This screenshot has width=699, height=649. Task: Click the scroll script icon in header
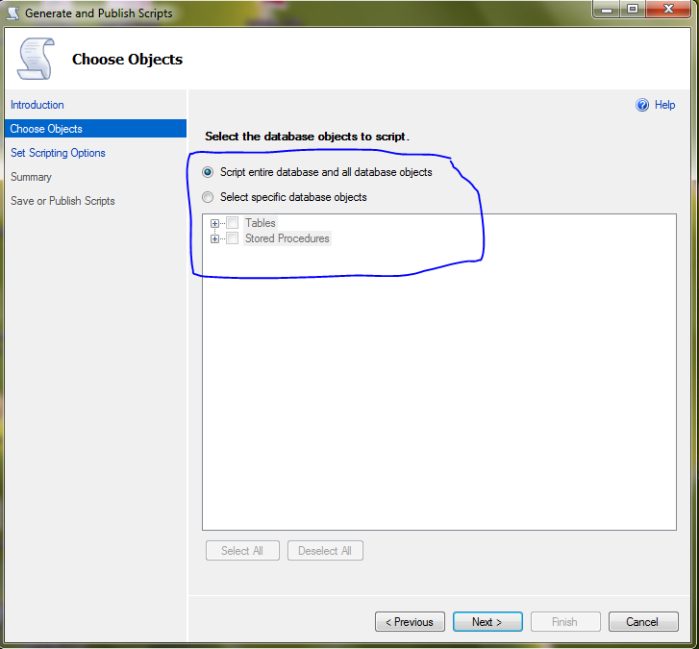36,59
